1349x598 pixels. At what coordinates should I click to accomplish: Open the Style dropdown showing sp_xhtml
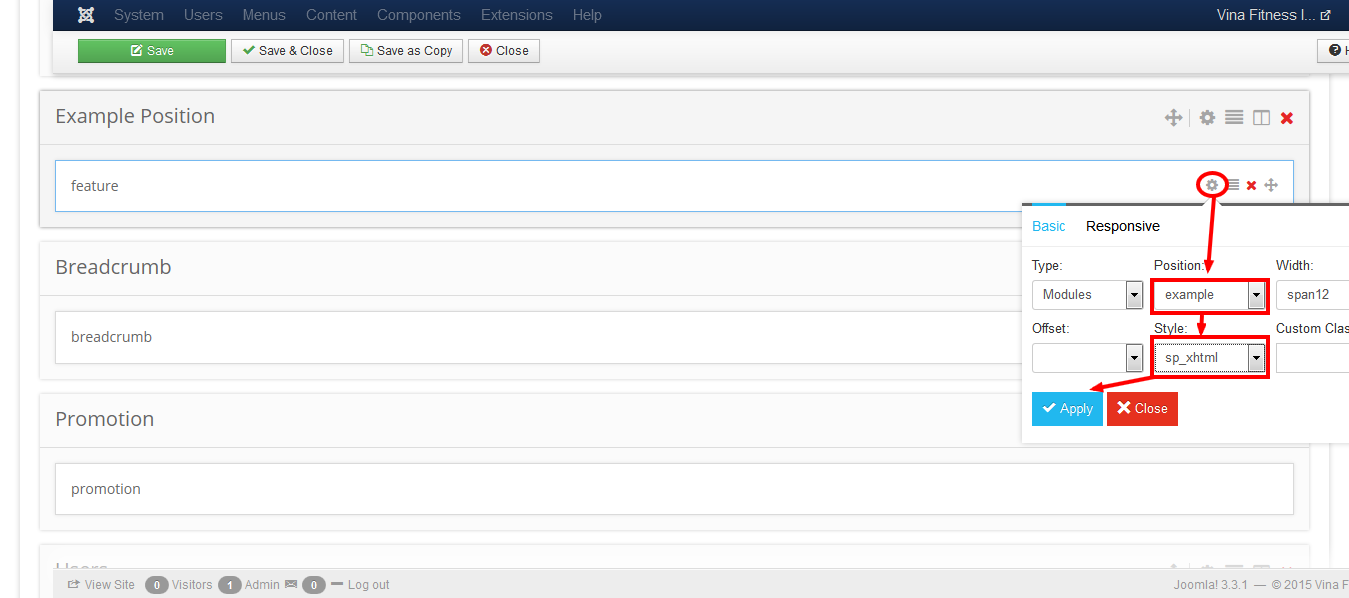[x=1209, y=358]
